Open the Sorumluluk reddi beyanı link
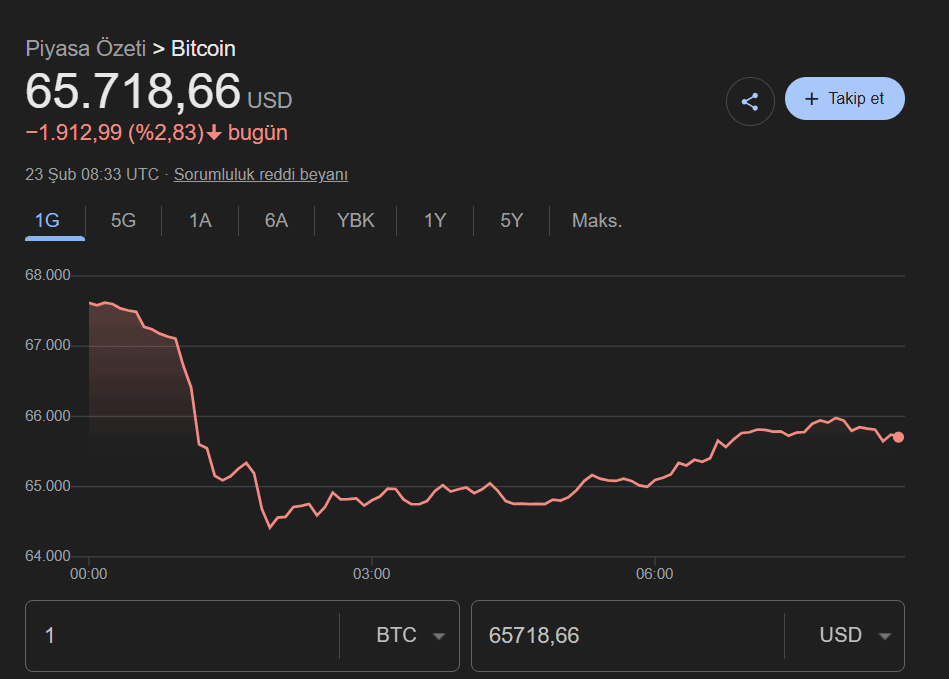 click(260, 174)
